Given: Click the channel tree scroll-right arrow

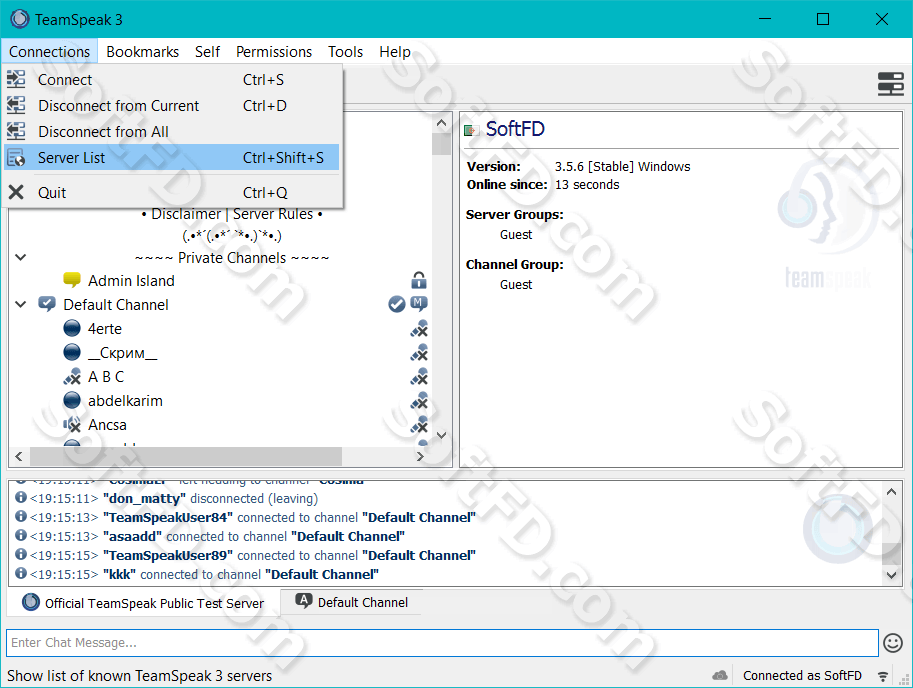Looking at the screenshot, I should pyautogui.click(x=420, y=456).
